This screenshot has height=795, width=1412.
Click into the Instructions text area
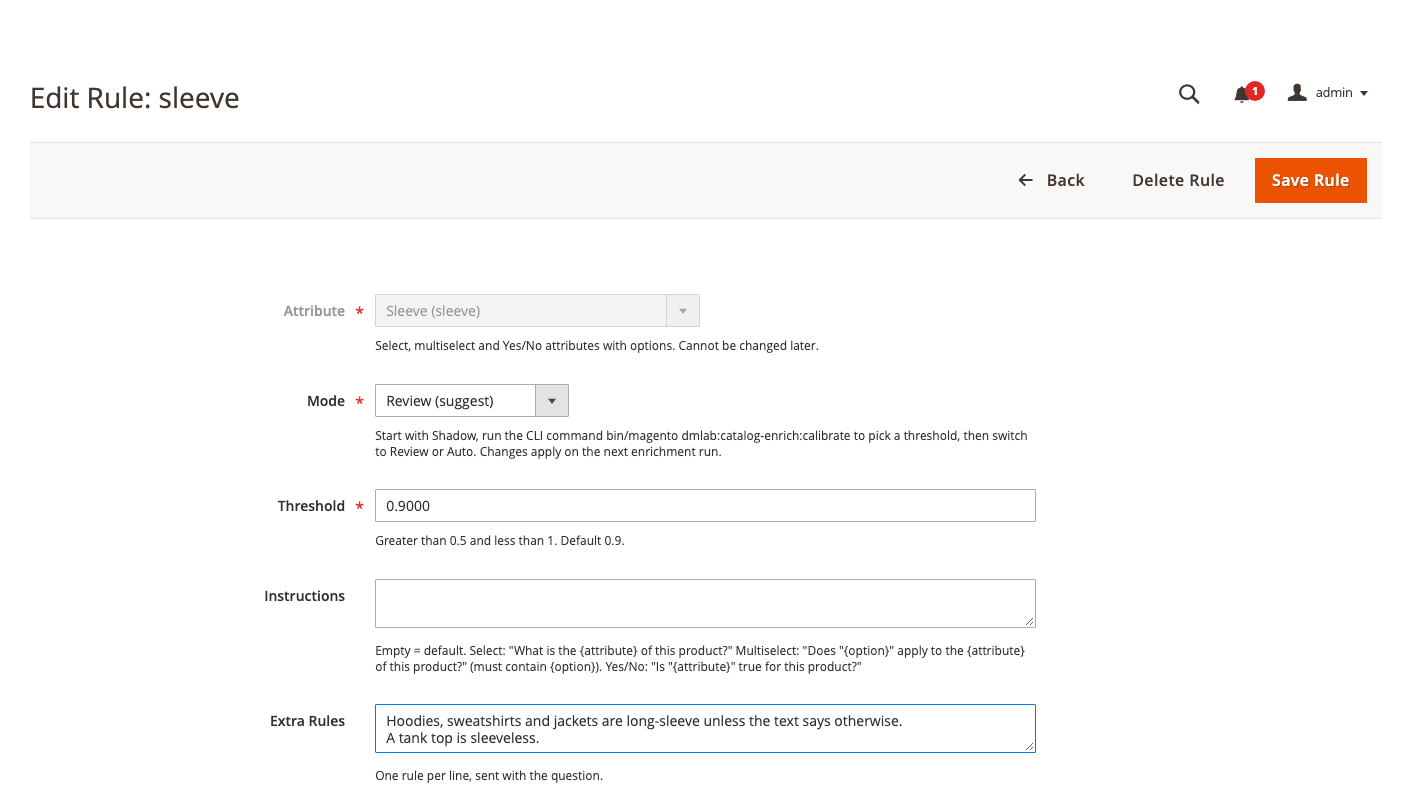tap(705, 603)
